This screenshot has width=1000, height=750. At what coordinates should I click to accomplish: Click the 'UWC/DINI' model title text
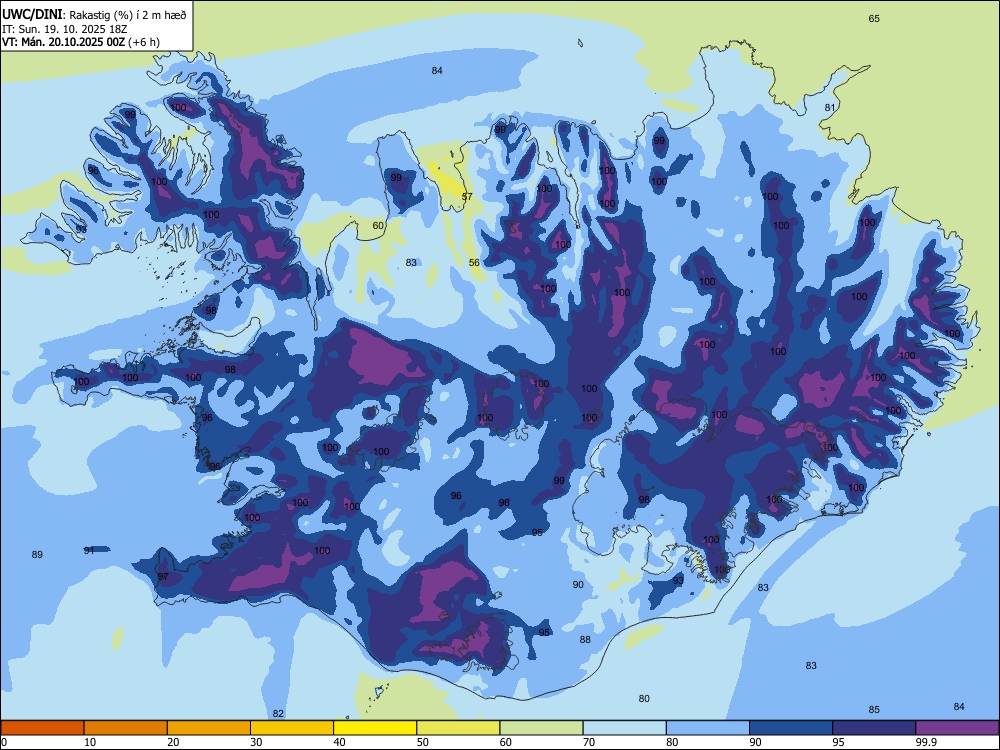click(32, 14)
